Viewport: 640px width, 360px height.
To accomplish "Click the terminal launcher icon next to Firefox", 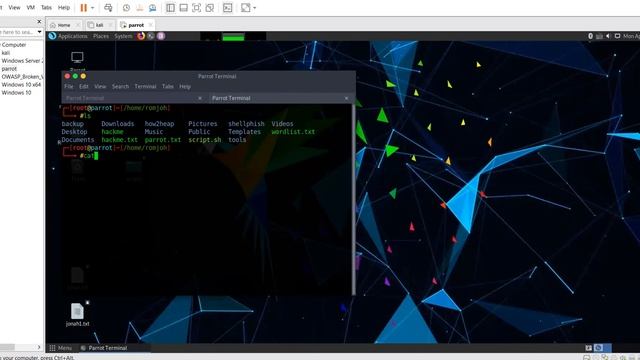I will click(151, 36).
